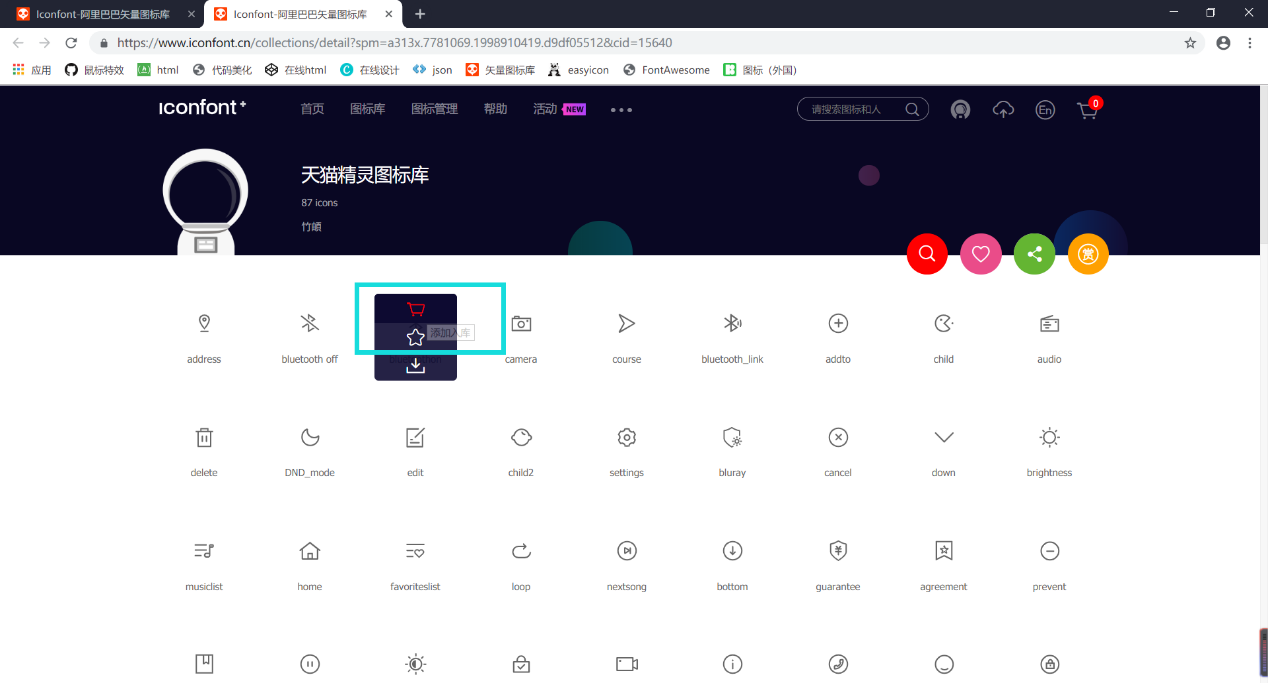Click the cloud upload icon
The height and width of the screenshot is (683, 1268).
tap(1003, 110)
